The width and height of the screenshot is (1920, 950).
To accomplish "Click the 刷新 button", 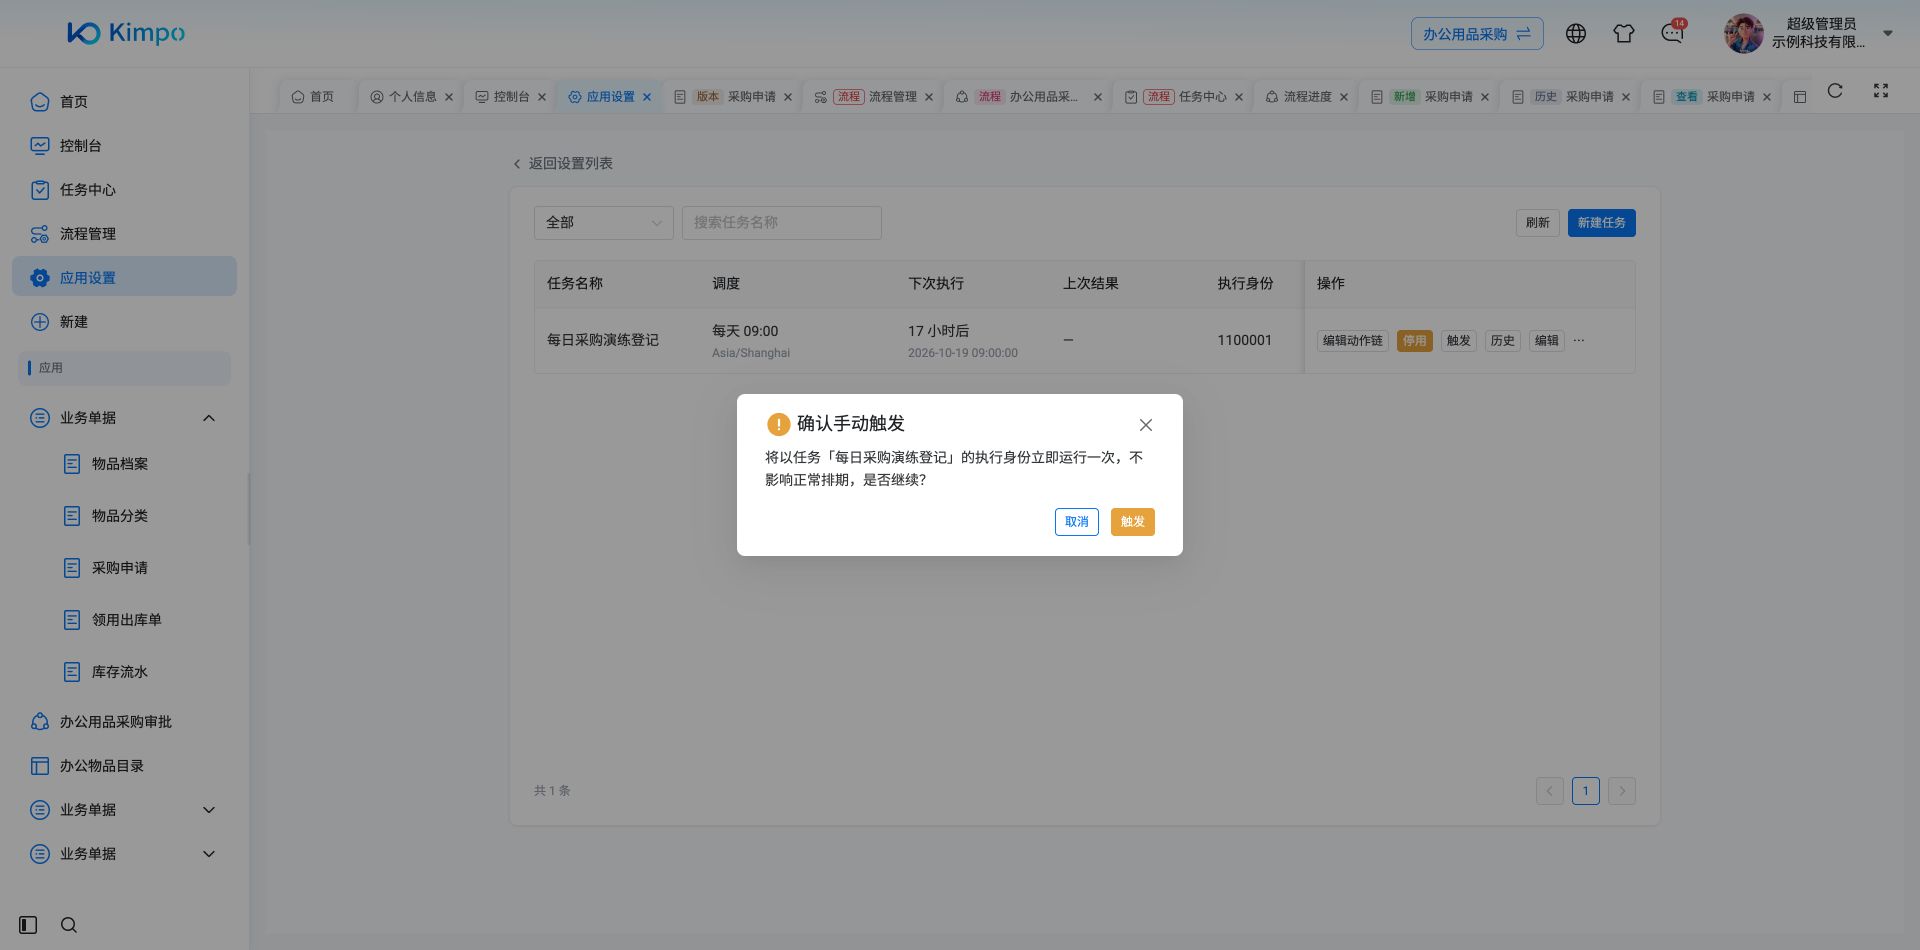I will coord(1537,223).
